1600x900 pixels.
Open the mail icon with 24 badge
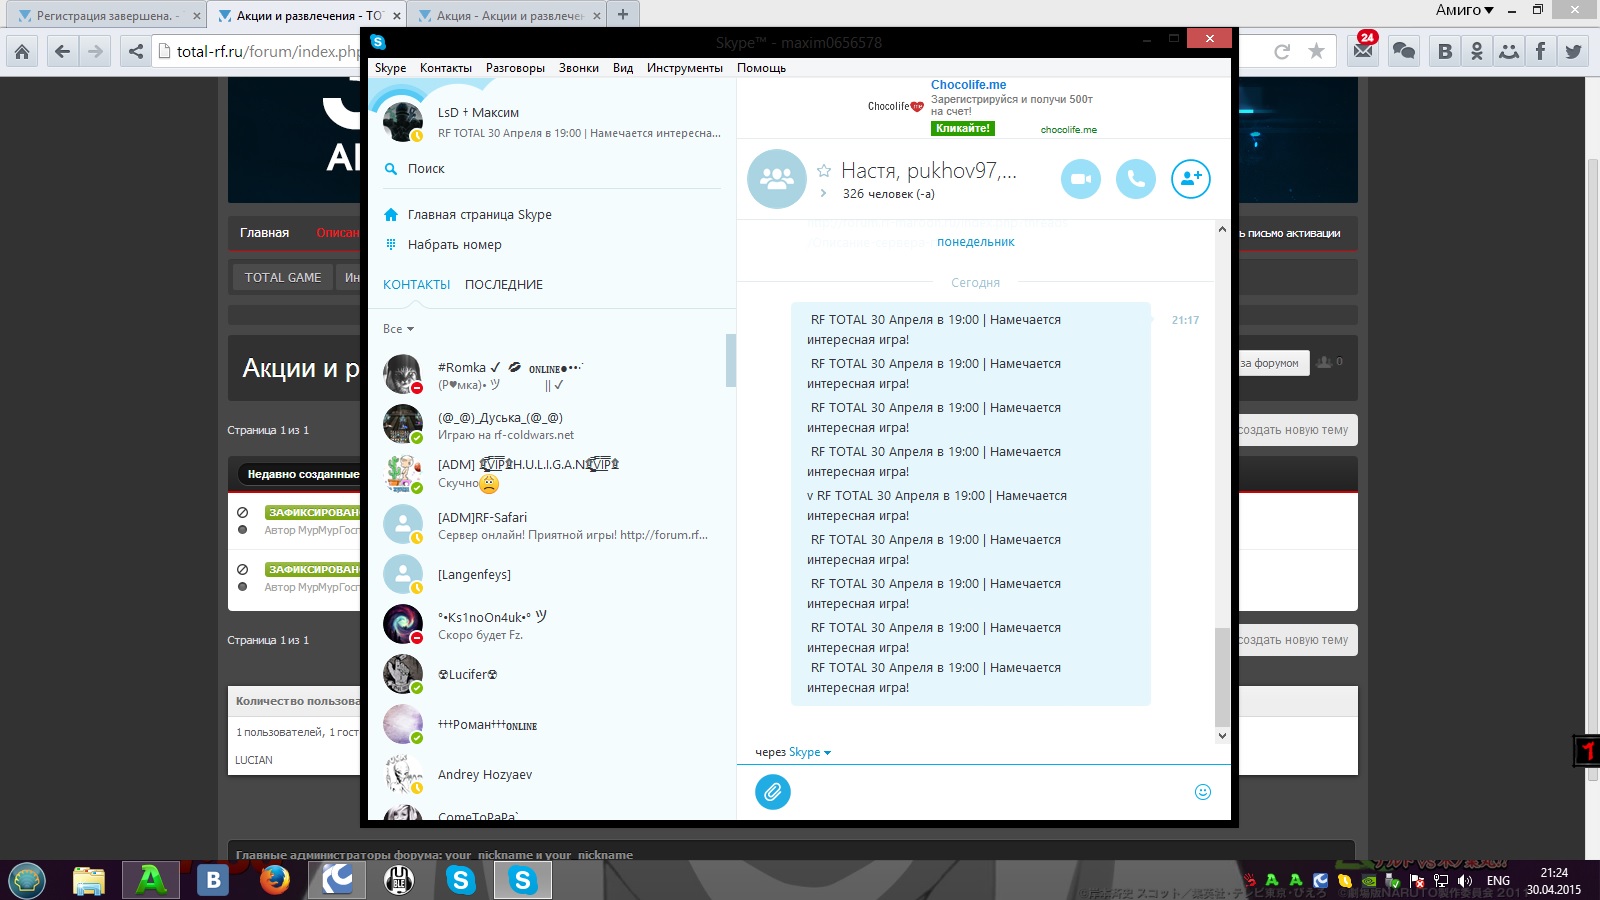click(1363, 48)
